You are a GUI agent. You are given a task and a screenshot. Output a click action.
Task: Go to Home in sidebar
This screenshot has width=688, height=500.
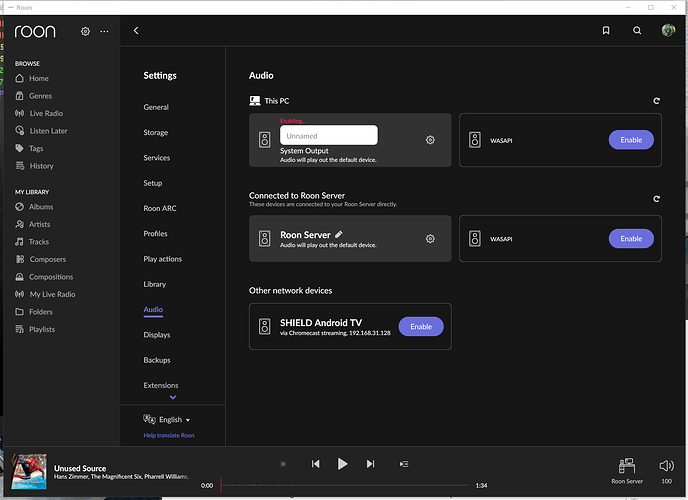point(32,79)
